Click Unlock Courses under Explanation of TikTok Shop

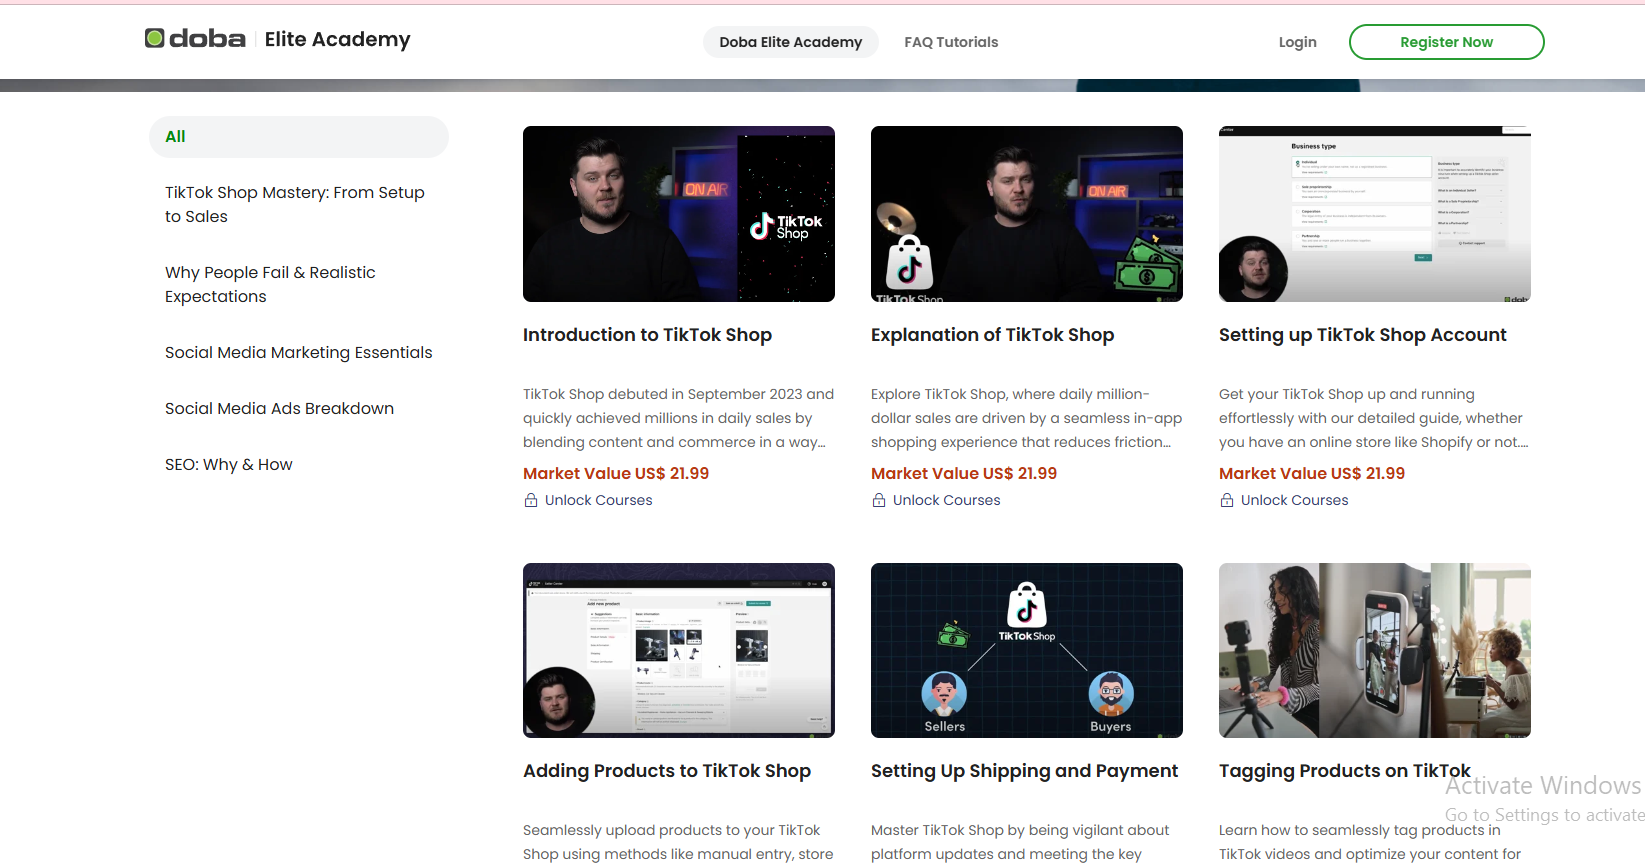click(x=946, y=500)
